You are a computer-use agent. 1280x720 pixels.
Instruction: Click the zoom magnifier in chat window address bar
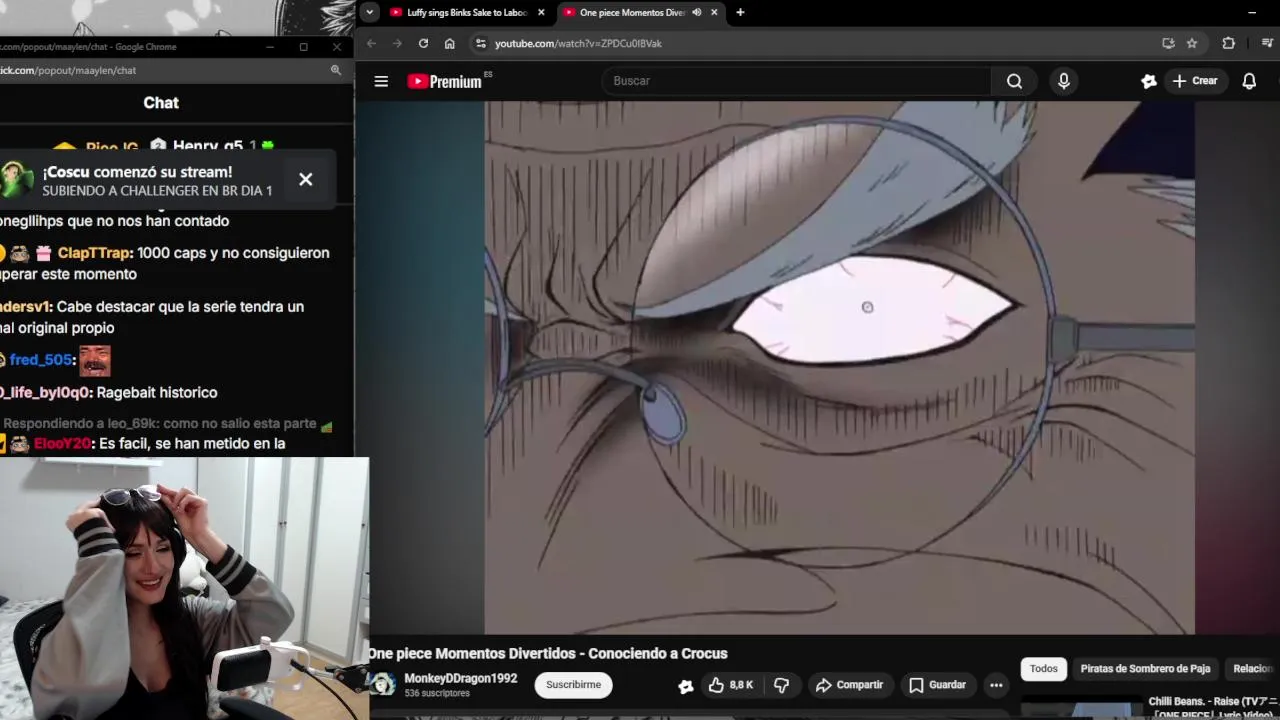coord(336,70)
